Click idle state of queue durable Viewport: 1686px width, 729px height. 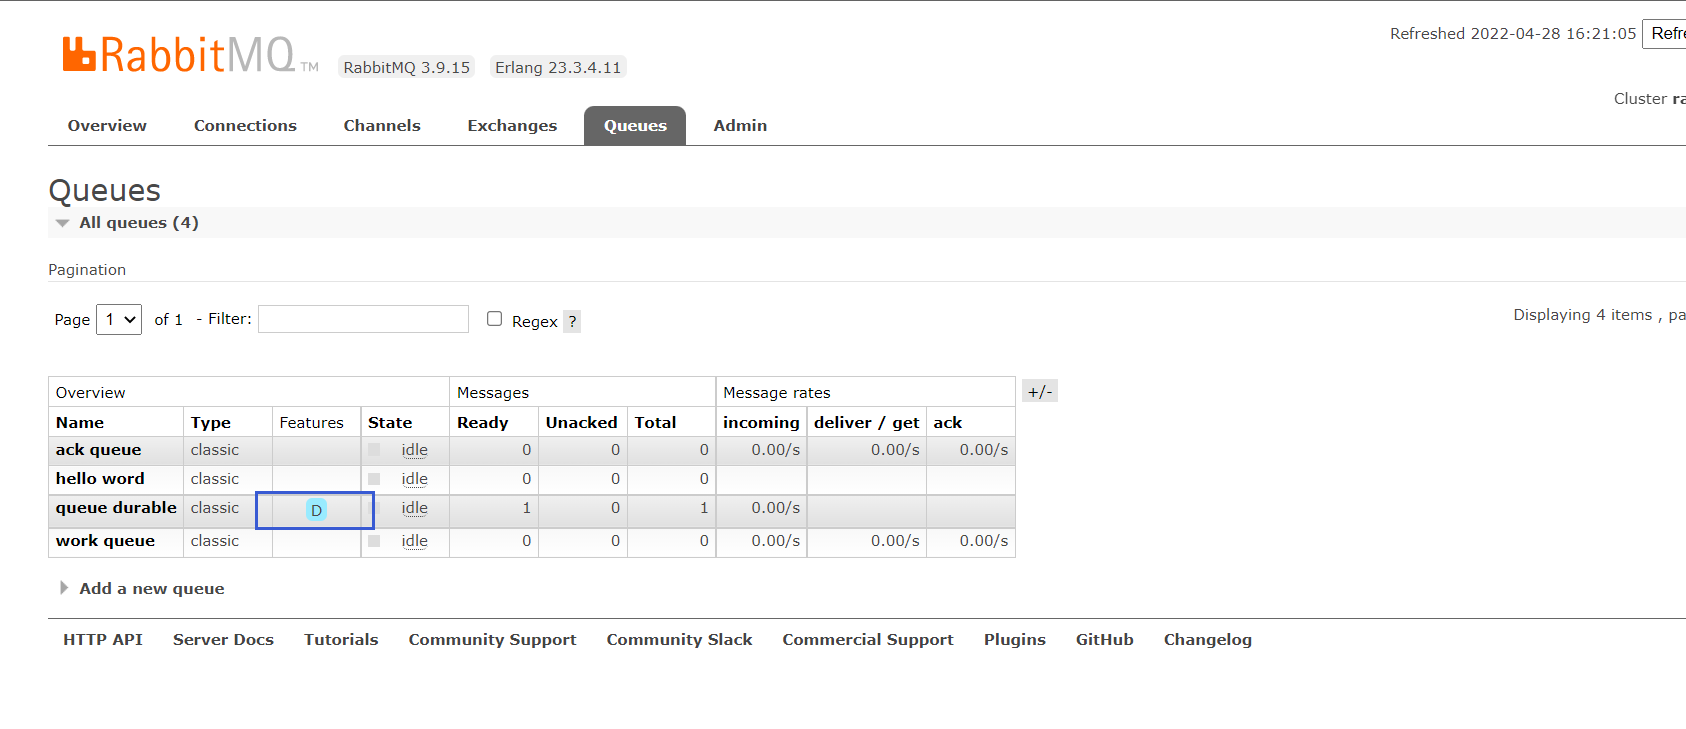pos(414,508)
